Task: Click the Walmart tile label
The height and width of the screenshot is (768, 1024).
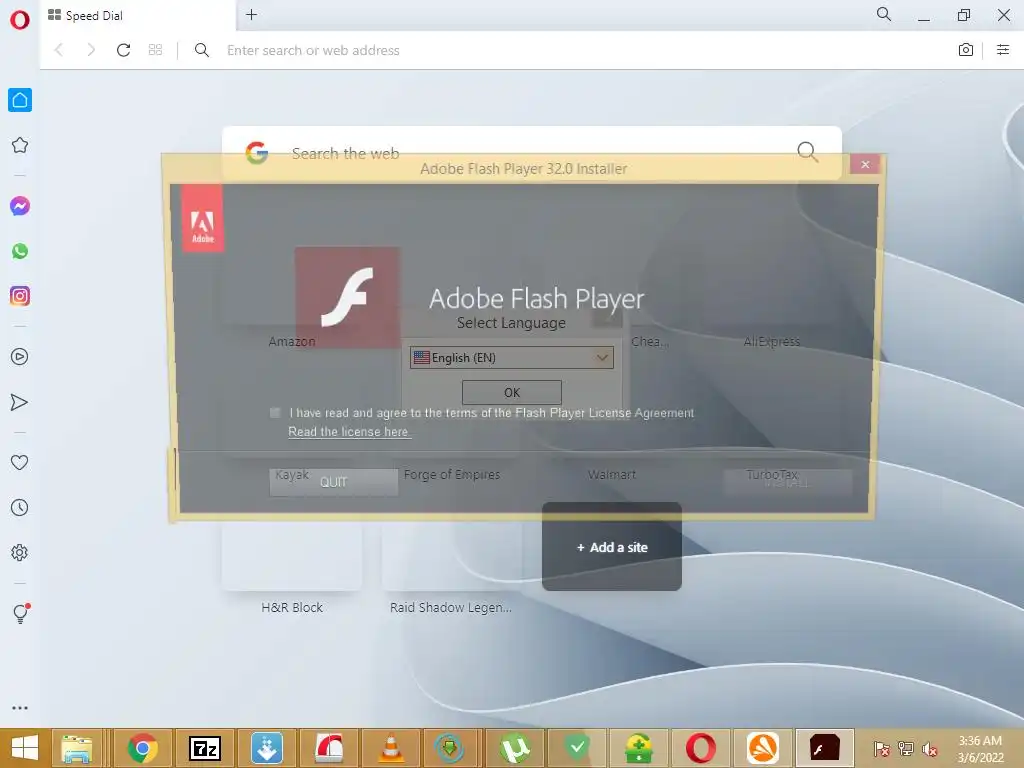Action: point(611,474)
